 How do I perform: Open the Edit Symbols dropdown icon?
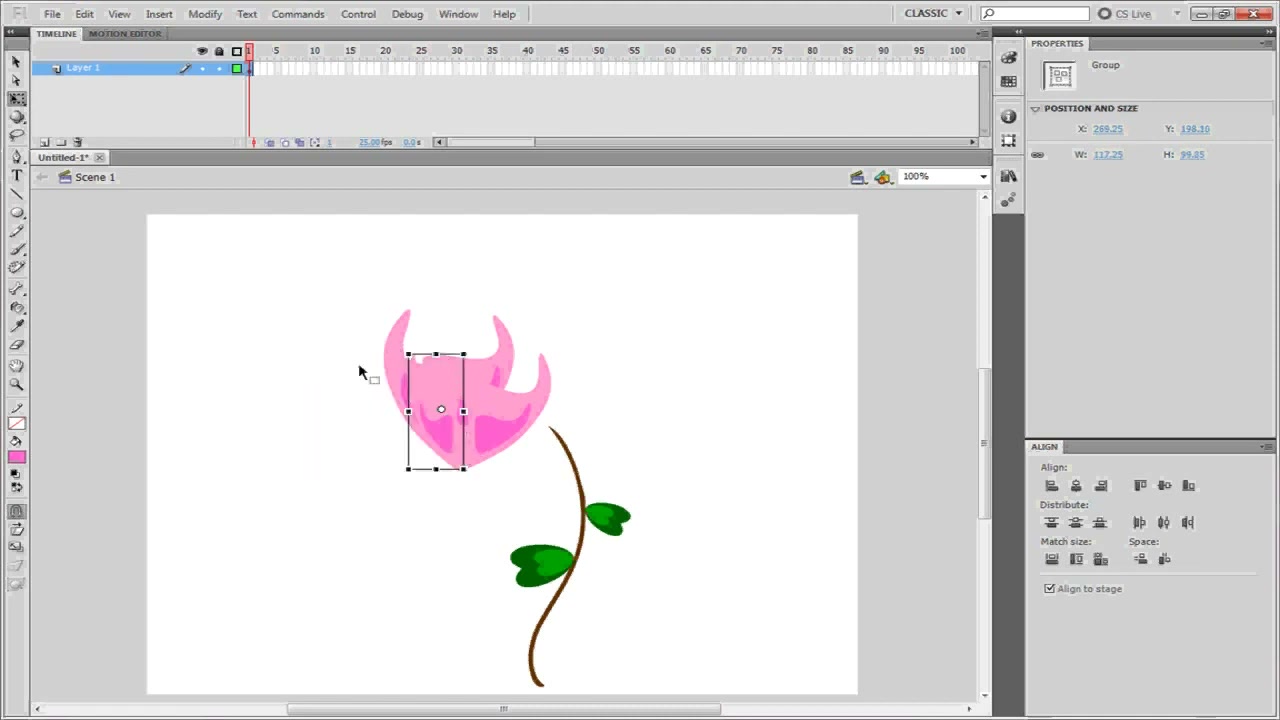pyautogui.click(x=882, y=177)
